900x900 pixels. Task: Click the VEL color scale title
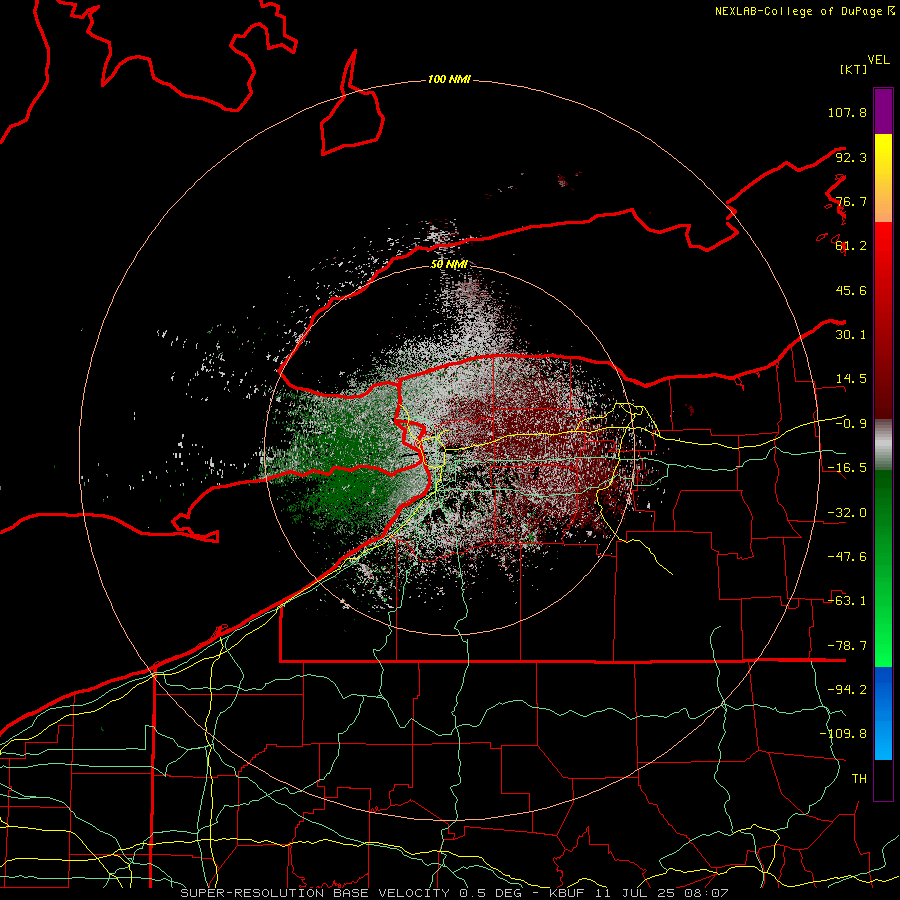(879, 60)
